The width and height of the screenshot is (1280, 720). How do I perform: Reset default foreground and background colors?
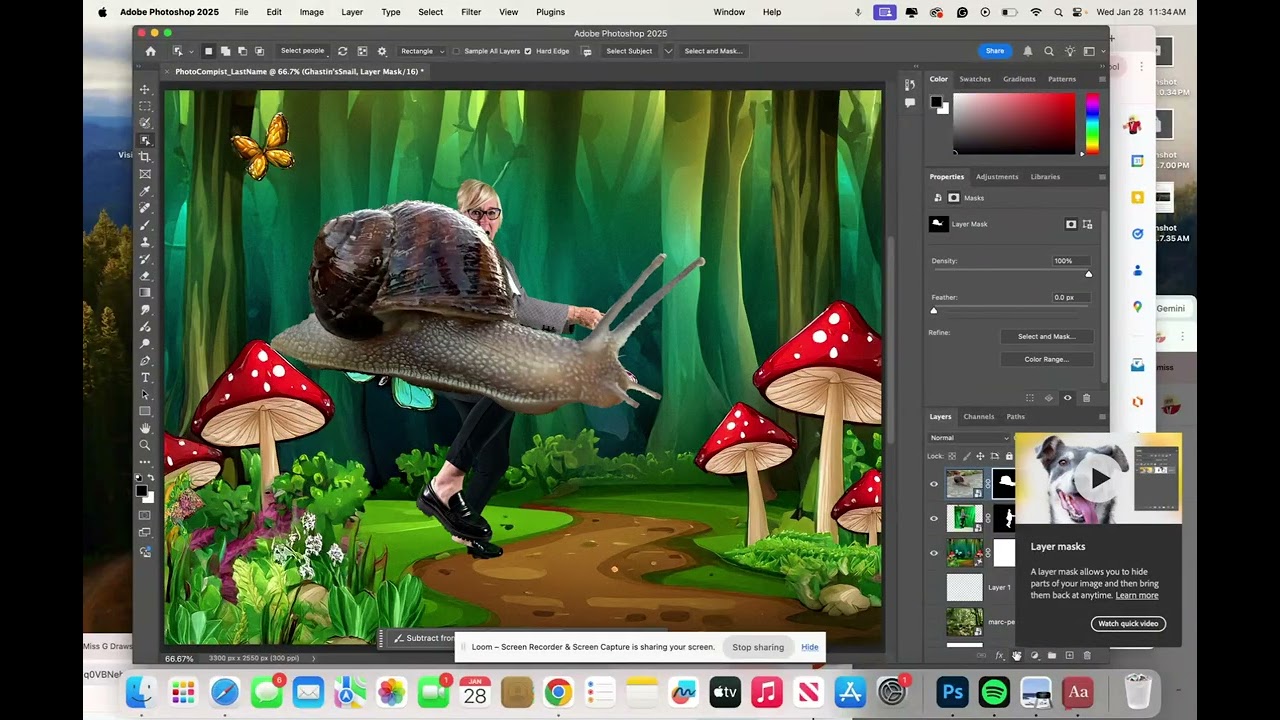coord(140,478)
